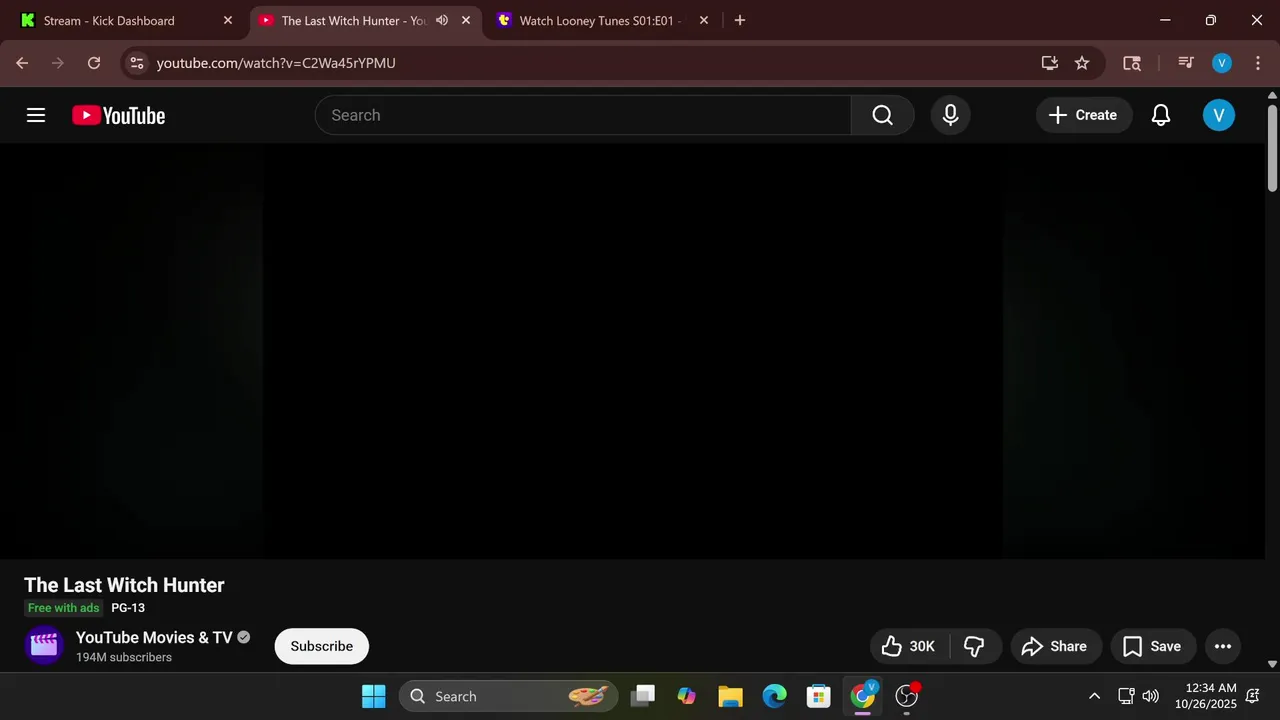Open Chrome side panel search icon
1280x720 pixels.
(x=1132, y=63)
